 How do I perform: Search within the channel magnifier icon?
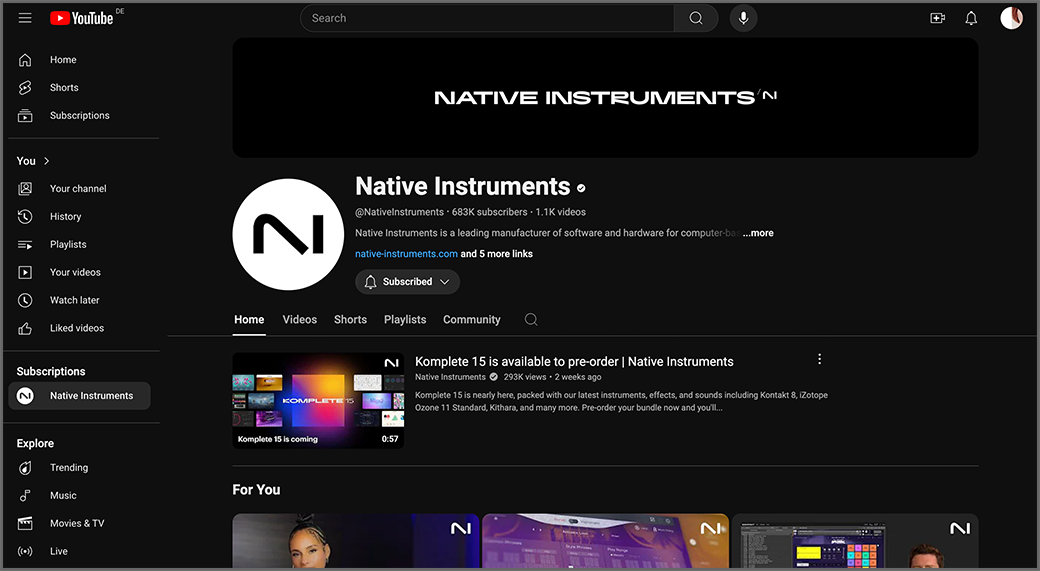(531, 320)
